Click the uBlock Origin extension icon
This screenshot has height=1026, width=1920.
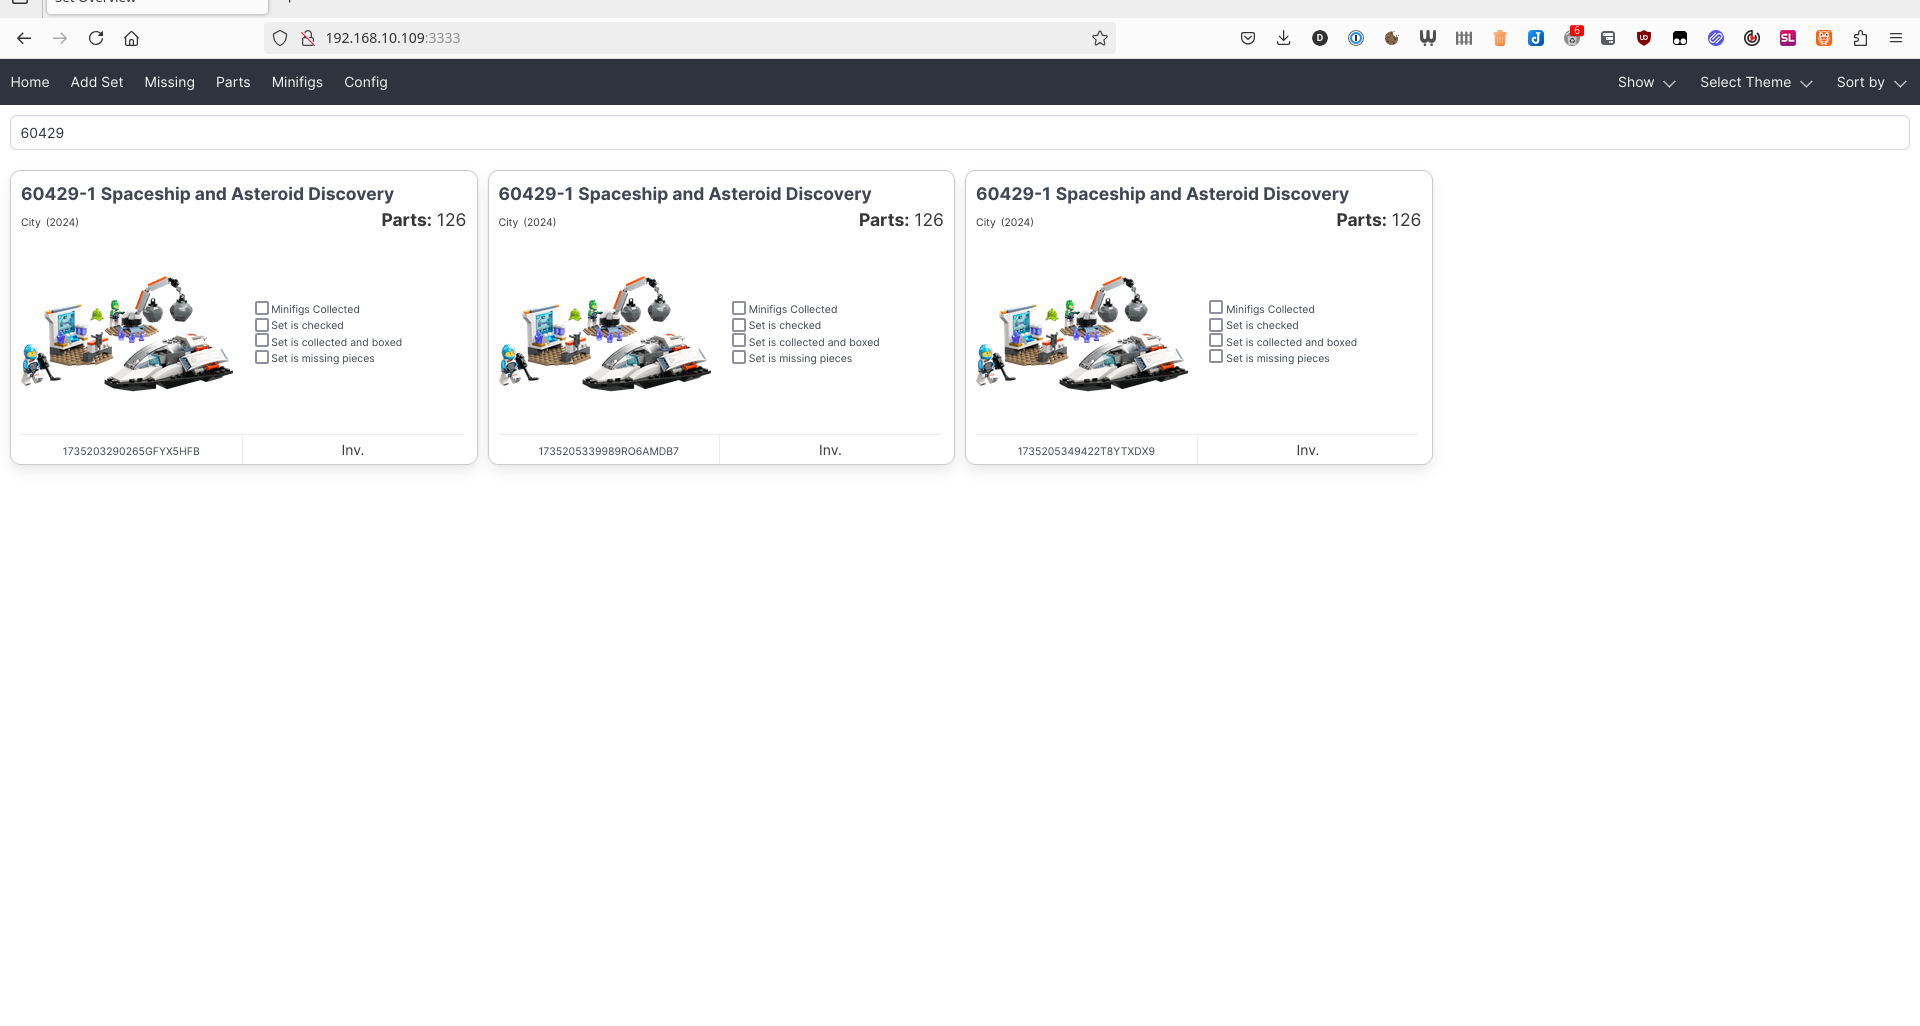1643,38
